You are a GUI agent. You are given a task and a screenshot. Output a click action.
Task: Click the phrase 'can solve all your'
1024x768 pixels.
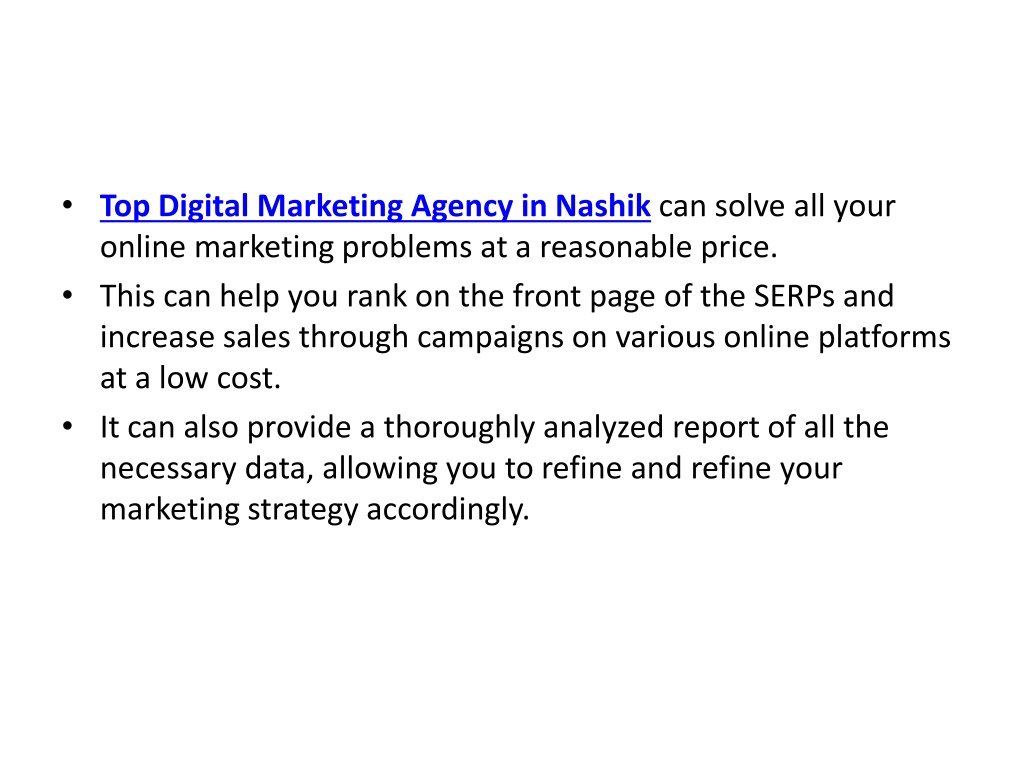click(x=777, y=207)
